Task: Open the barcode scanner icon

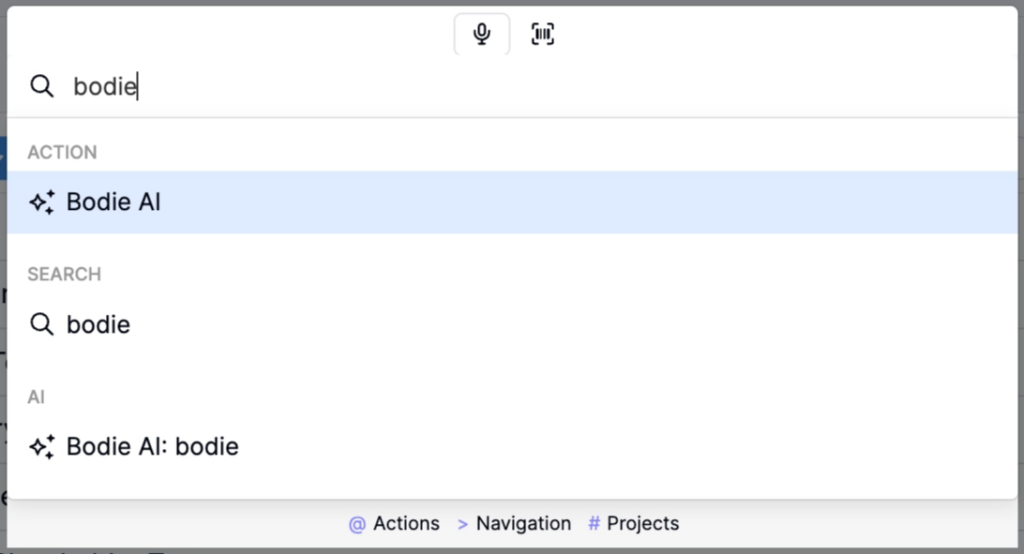Action: point(543,33)
